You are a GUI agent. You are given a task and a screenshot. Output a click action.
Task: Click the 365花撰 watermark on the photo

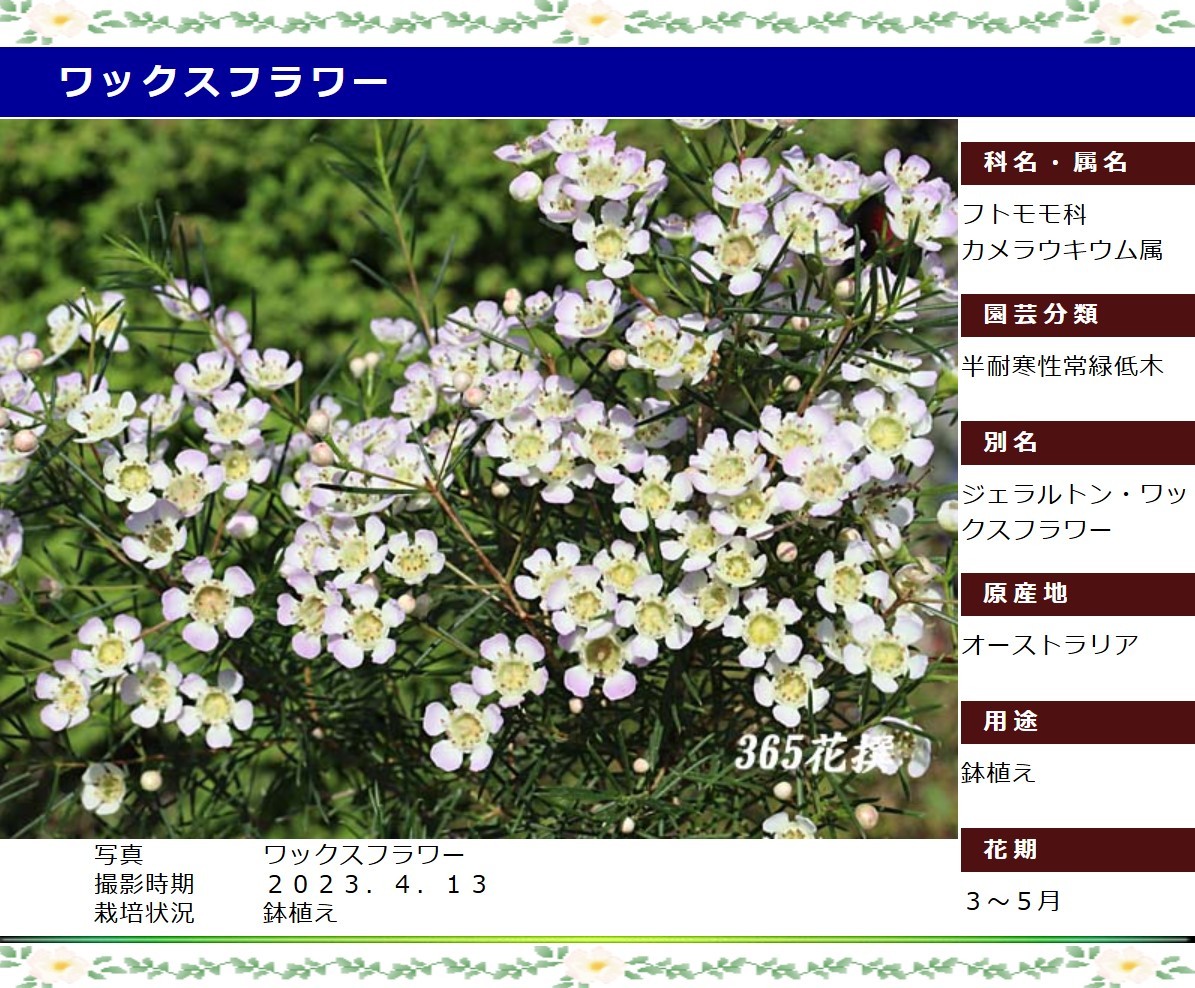coord(814,753)
